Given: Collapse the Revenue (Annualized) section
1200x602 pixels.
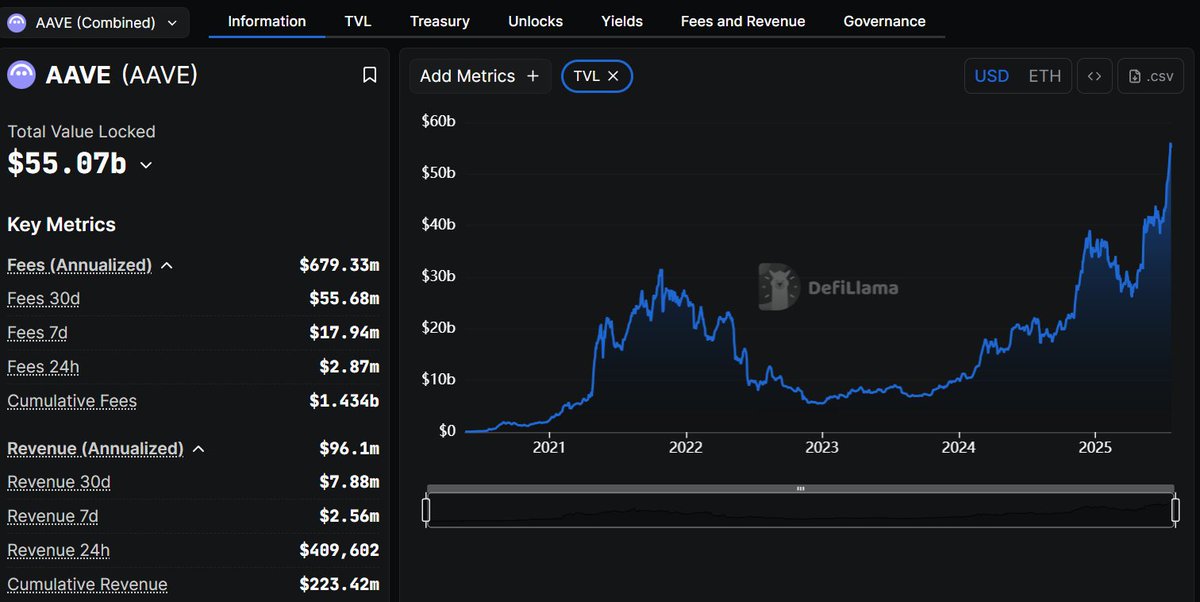Looking at the screenshot, I should (198, 449).
